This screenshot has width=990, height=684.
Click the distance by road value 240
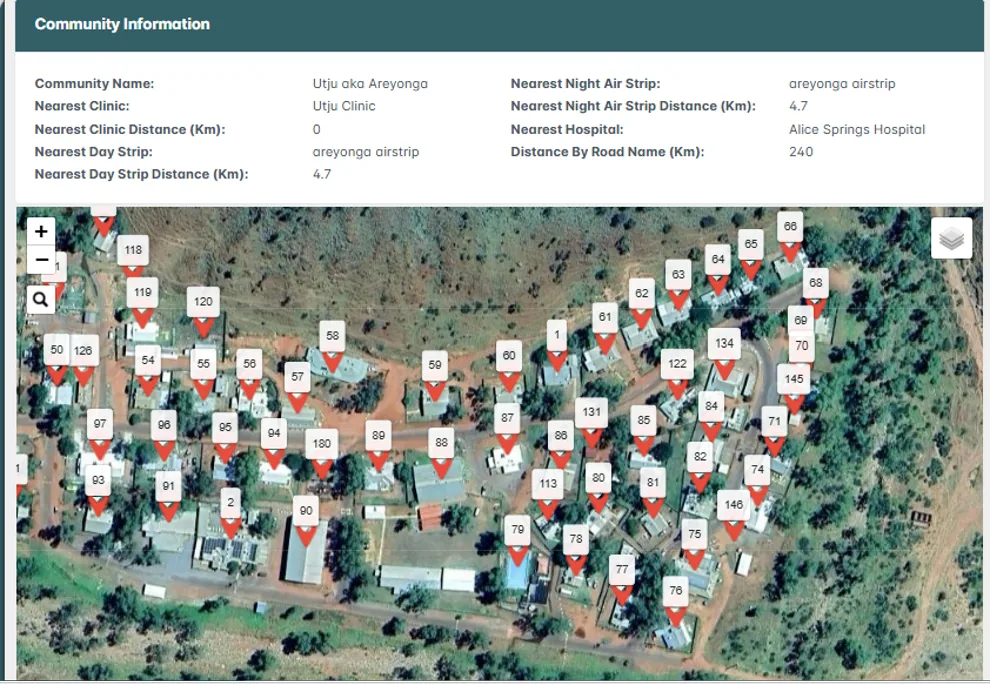click(x=801, y=152)
